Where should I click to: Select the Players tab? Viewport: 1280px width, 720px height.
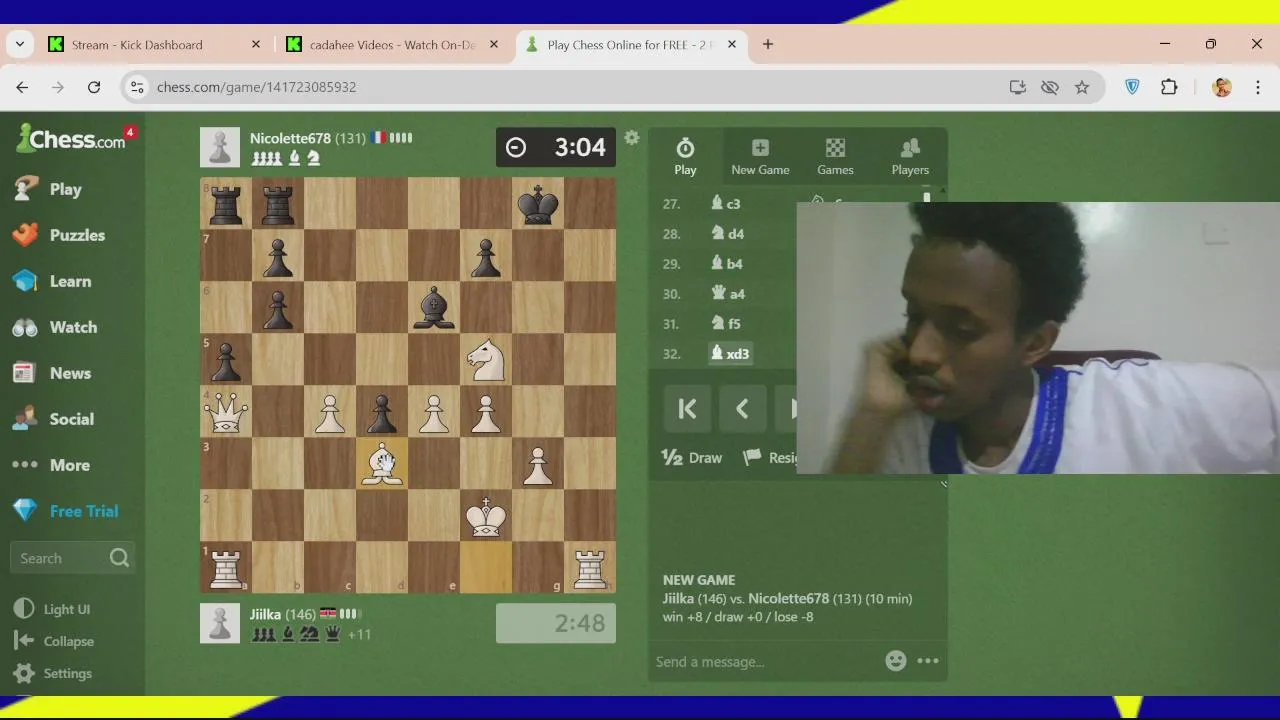tap(910, 157)
